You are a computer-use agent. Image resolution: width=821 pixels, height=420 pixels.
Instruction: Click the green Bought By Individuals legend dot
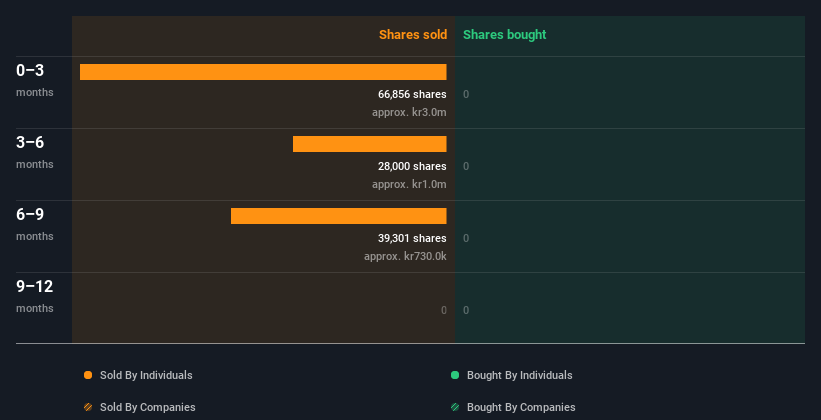point(455,375)
